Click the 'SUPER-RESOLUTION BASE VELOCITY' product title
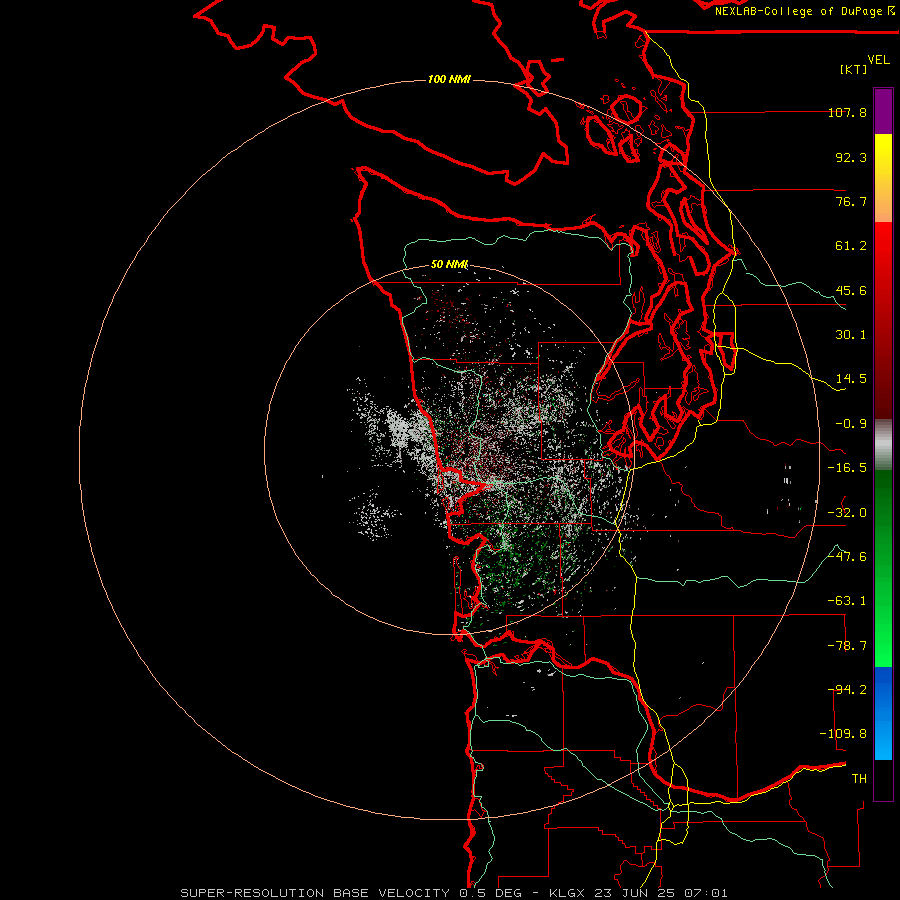The image size is (900, 900). pyautogui.click(x=315, y=893)
